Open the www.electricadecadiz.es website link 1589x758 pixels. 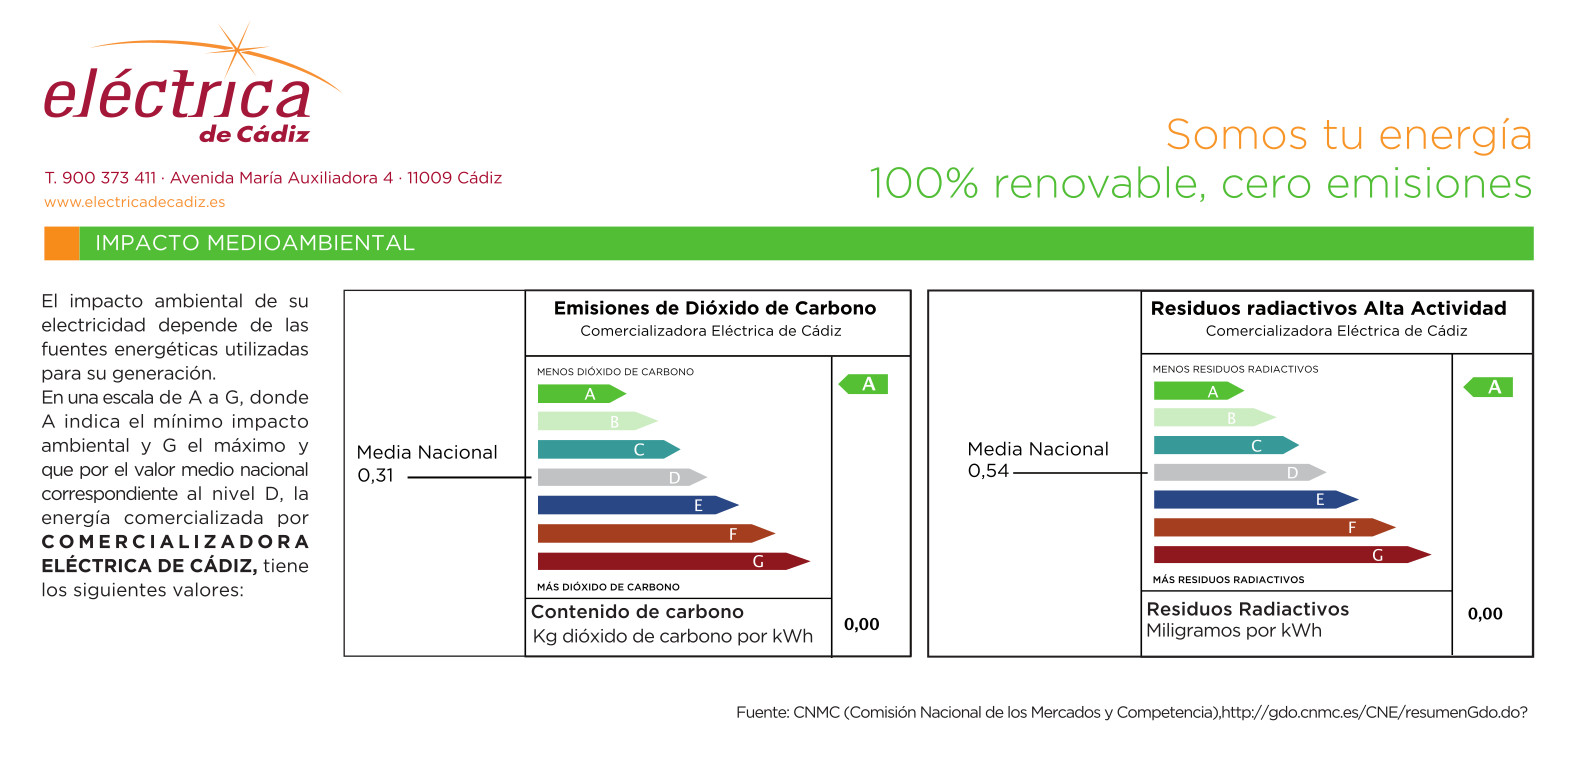[134, 202]
